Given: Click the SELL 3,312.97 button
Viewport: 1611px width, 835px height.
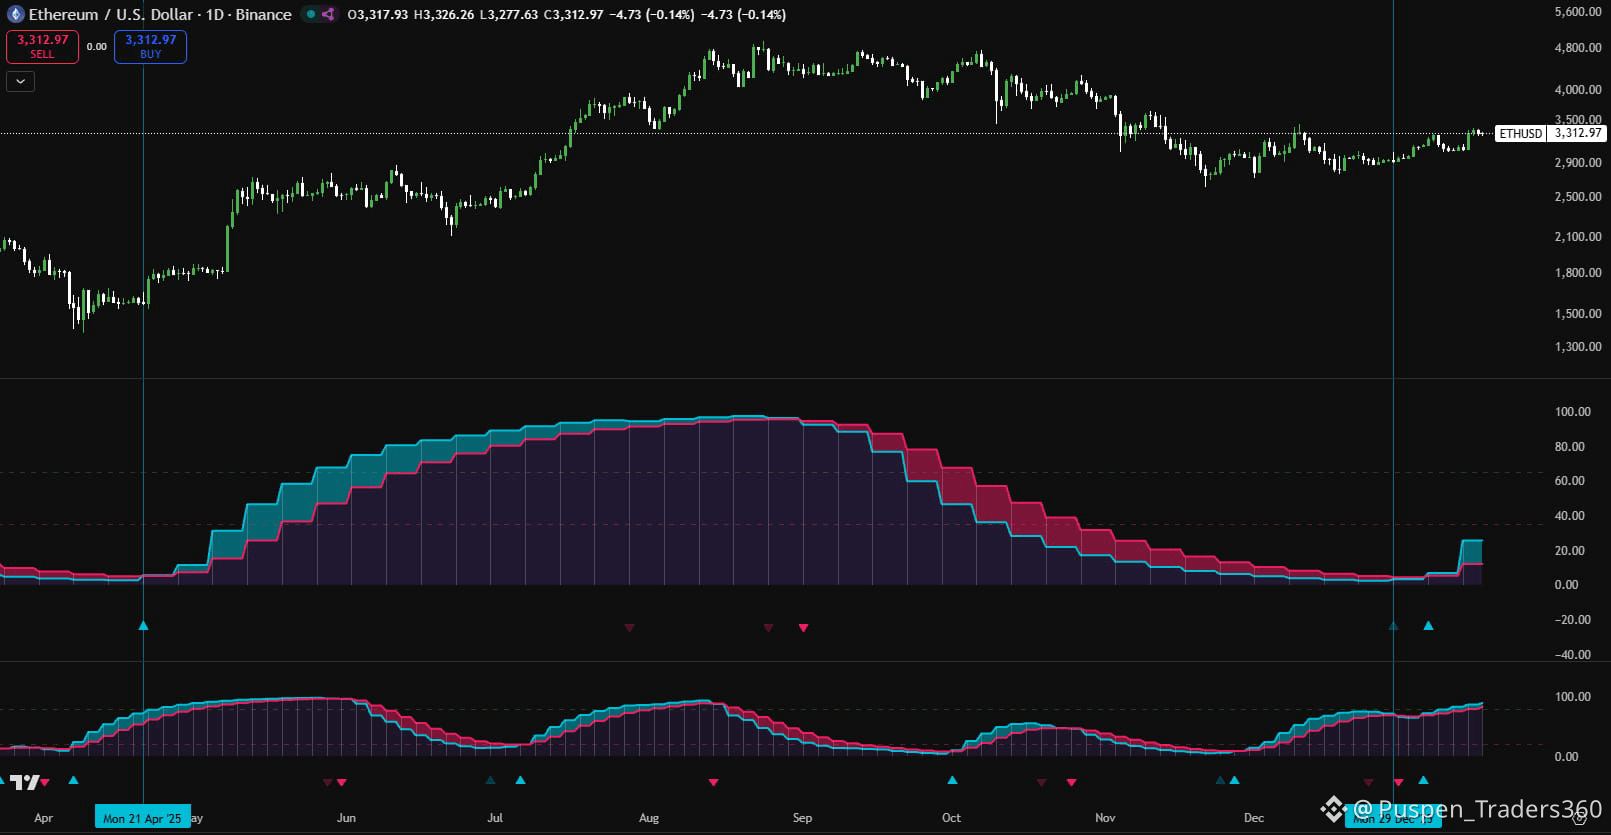Looking at the screenshot, I should click(x=42, y=46).
